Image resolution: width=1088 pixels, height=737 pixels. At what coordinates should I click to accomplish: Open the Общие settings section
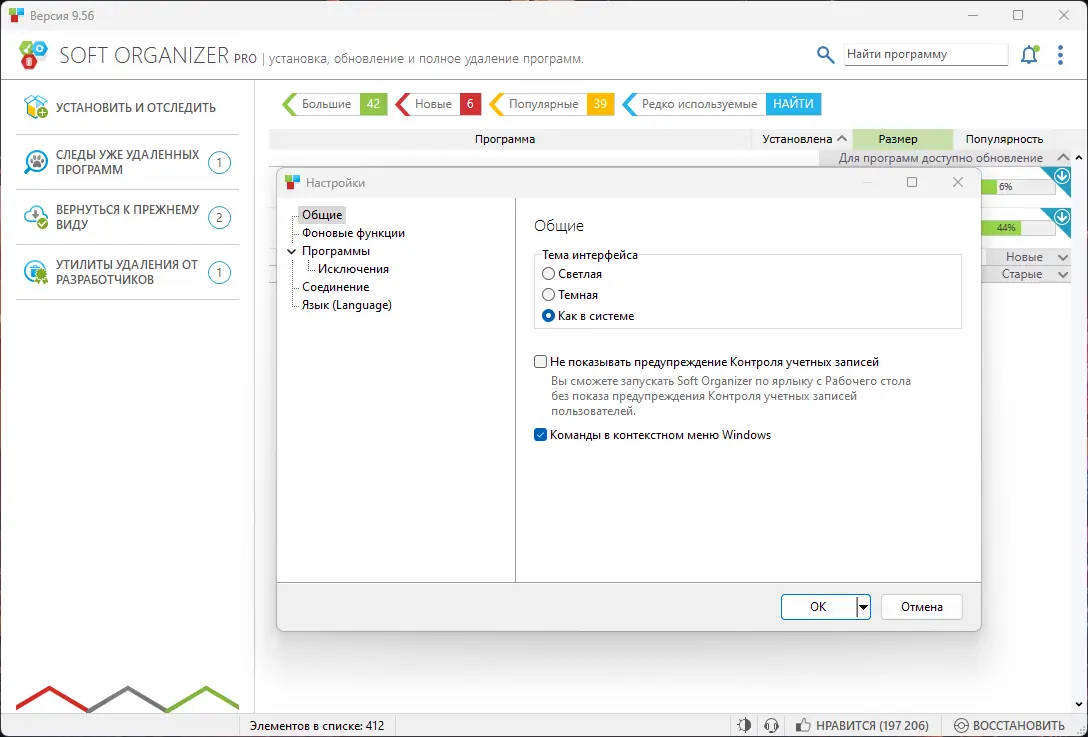(322, 215)
